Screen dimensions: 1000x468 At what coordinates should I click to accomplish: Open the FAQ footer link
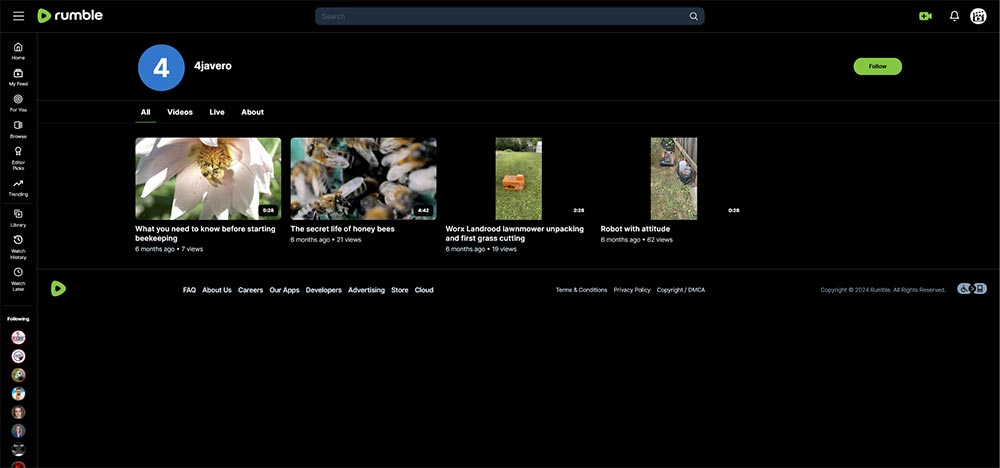click(189, 290)
